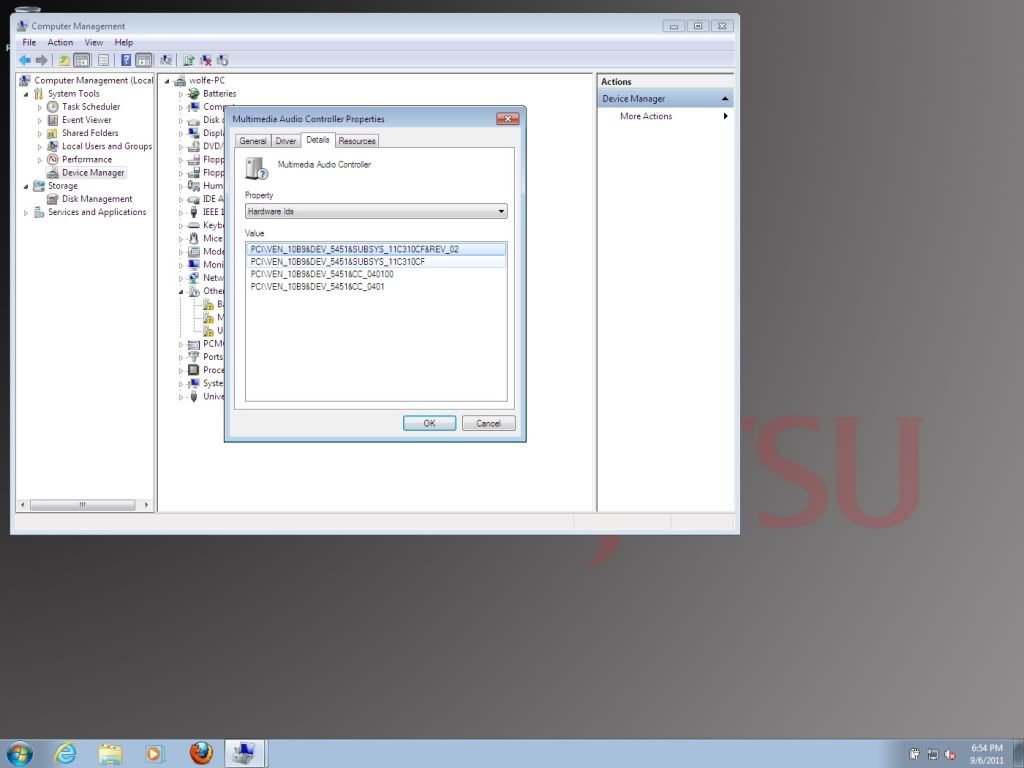Open Task Scheduler in System Tools
The width and height of the screenshot is (1024, 768).
point(90,107)
